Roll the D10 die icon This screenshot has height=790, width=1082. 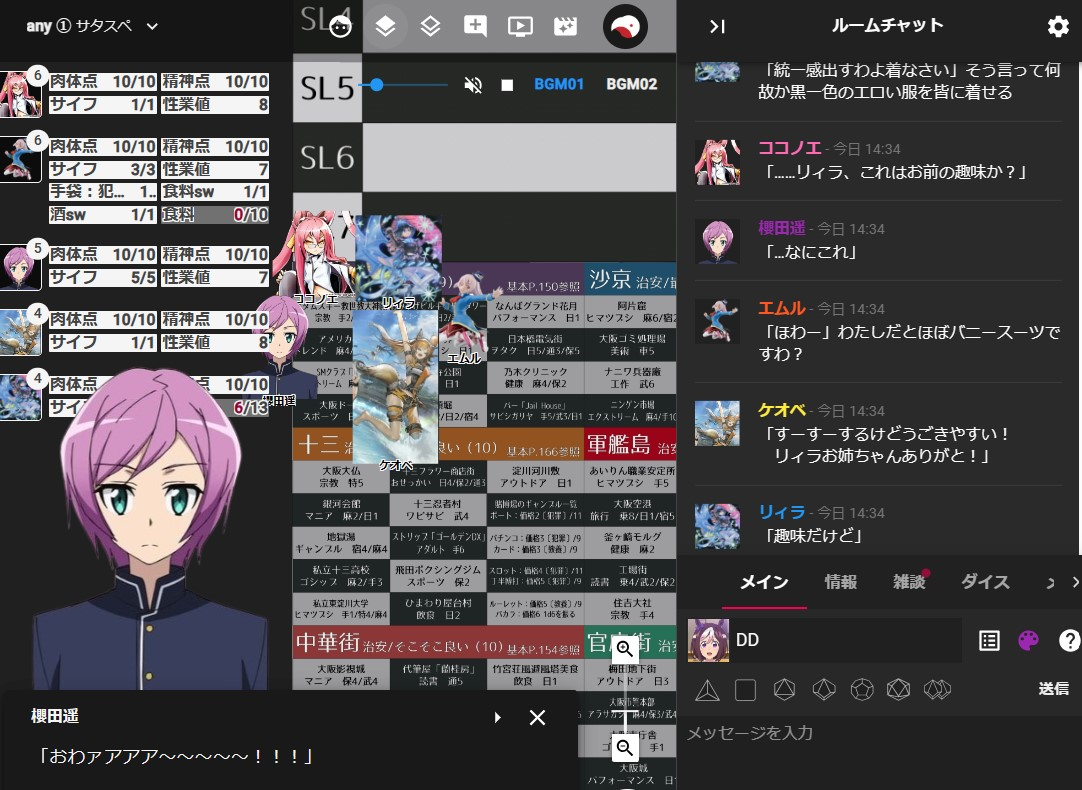(824, 689)
